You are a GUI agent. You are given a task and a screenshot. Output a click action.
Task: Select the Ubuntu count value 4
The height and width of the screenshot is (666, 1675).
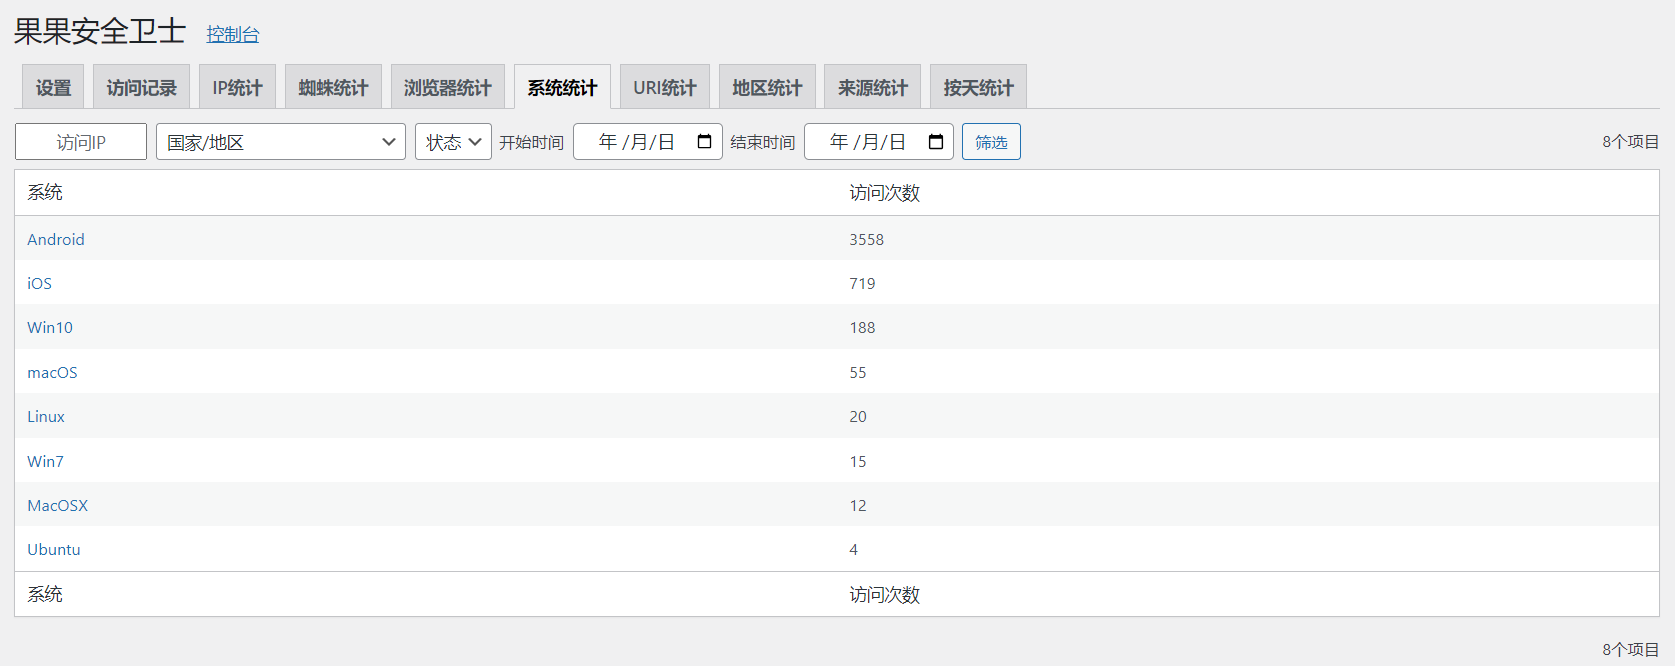(853, 549)
